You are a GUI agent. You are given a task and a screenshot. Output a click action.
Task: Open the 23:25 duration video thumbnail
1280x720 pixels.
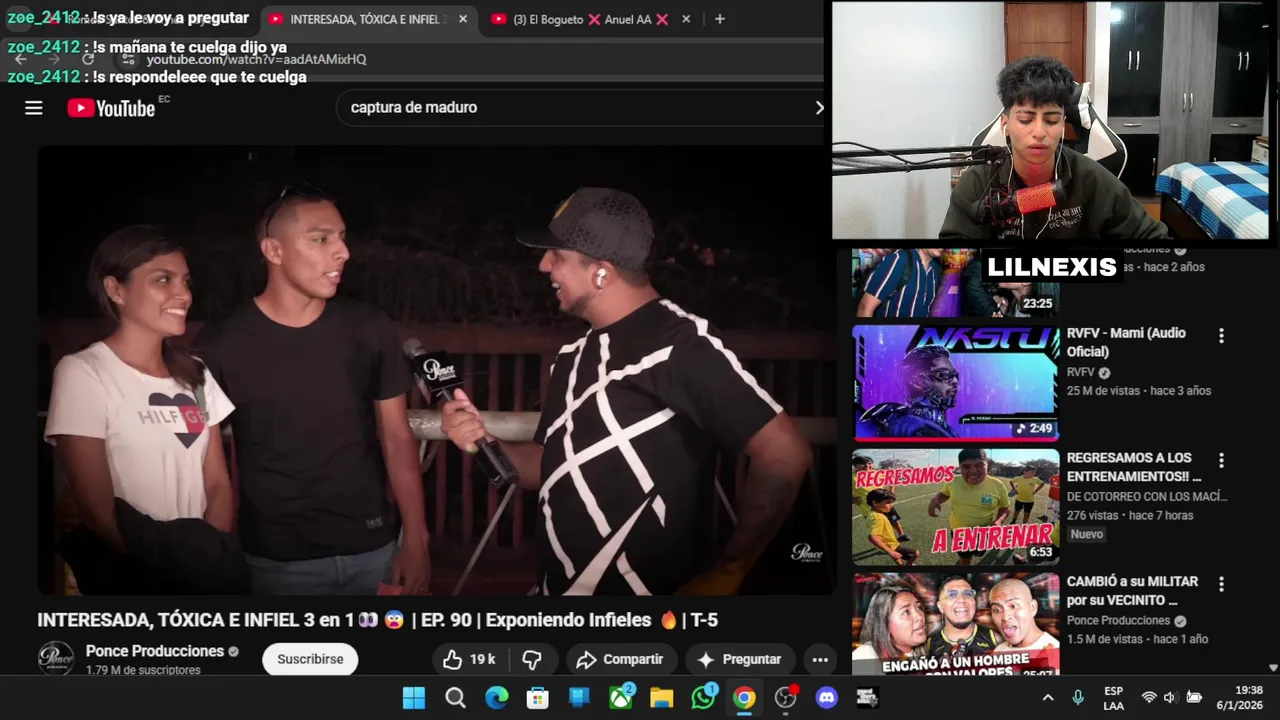point(955,282)
